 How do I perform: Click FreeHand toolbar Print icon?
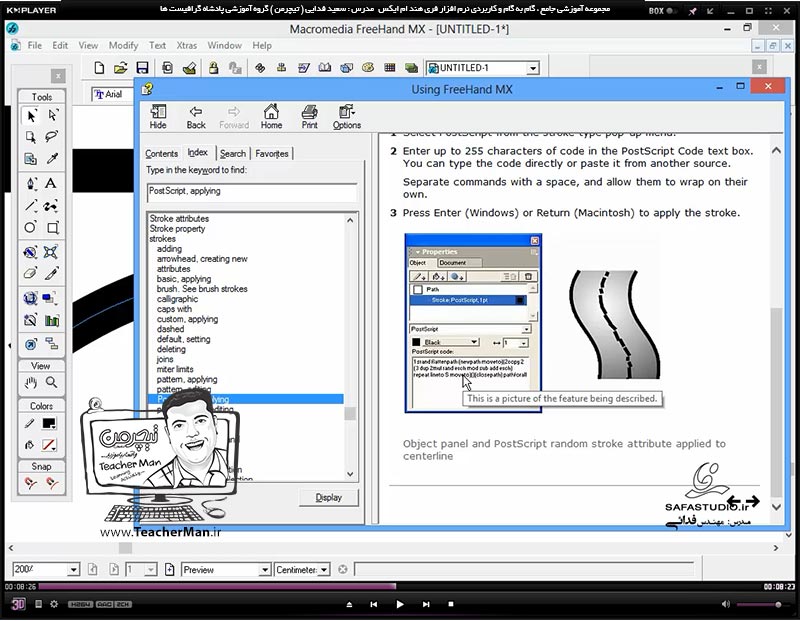pos(190,68)
